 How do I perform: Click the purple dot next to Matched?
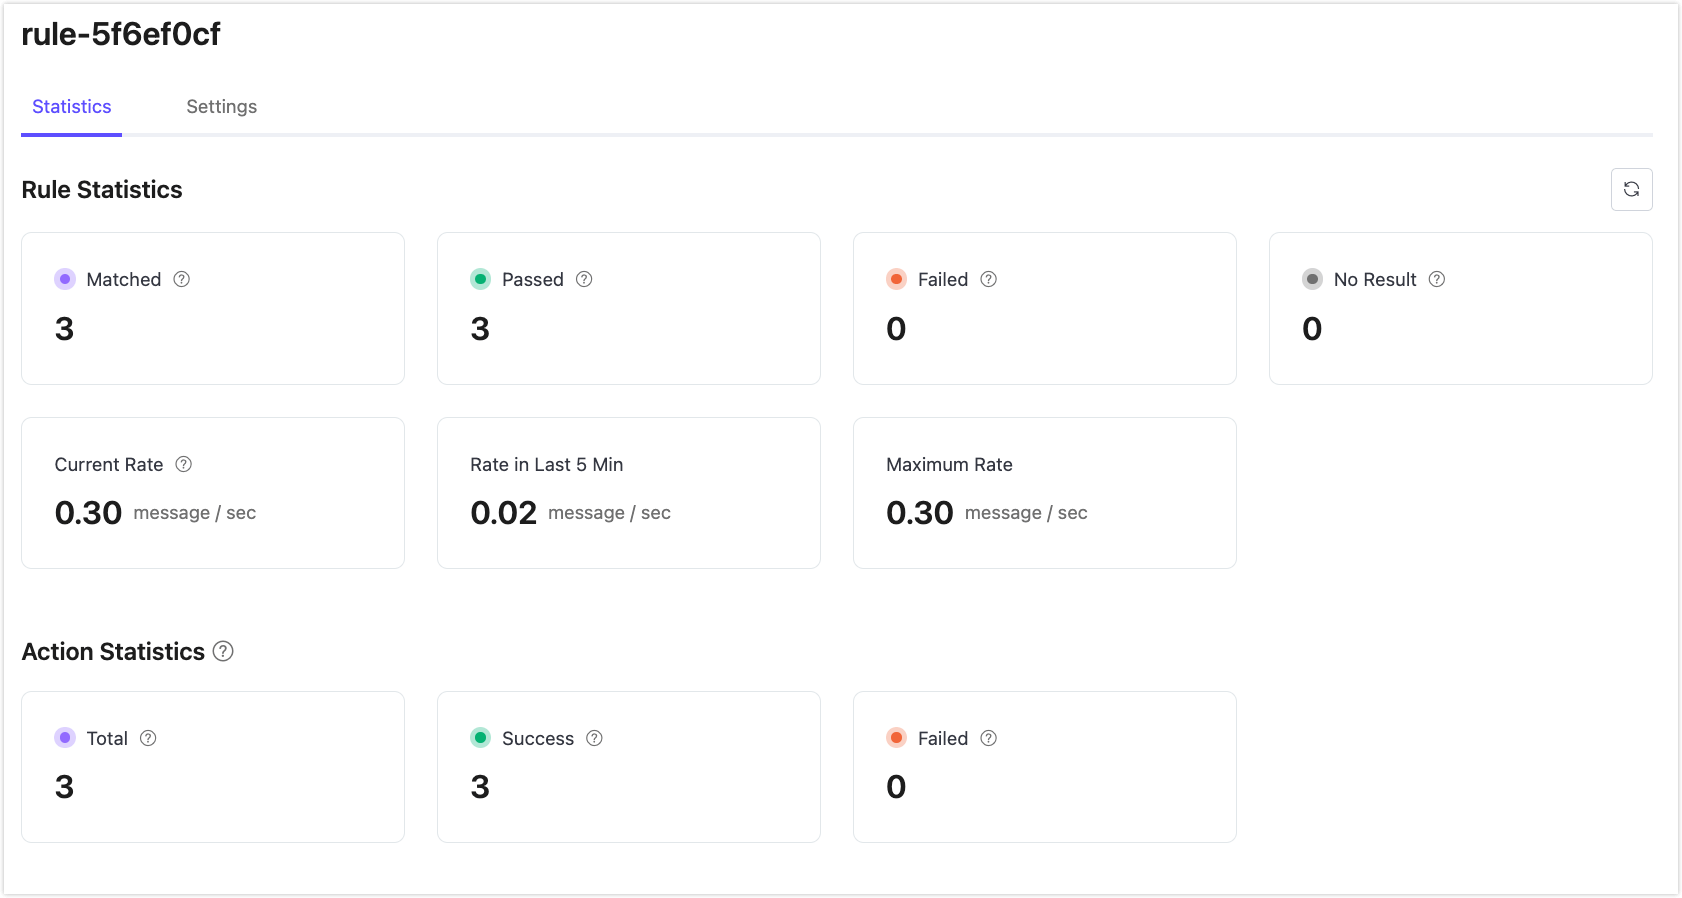click(x=65, y=279)
